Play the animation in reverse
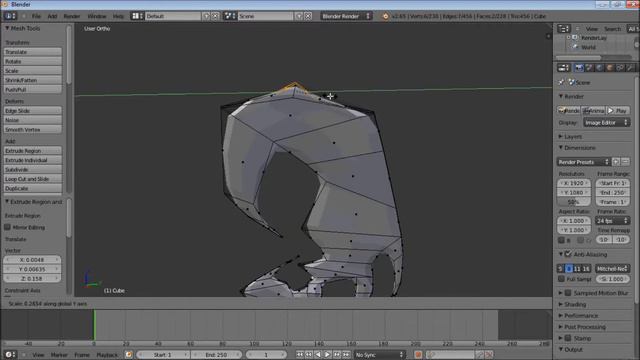The image size is (640, 360). (x=318, y=355)
